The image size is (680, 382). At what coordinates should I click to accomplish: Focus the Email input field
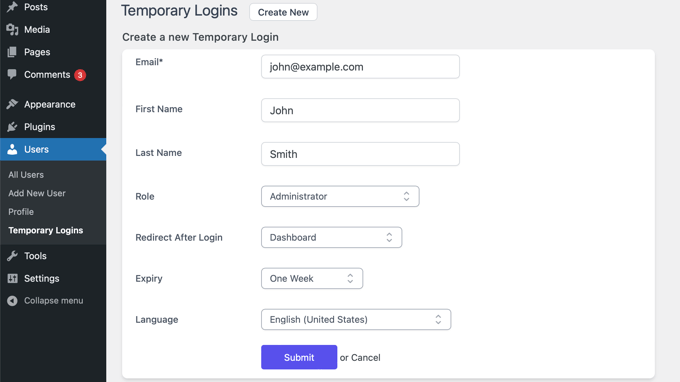(360, 67)
